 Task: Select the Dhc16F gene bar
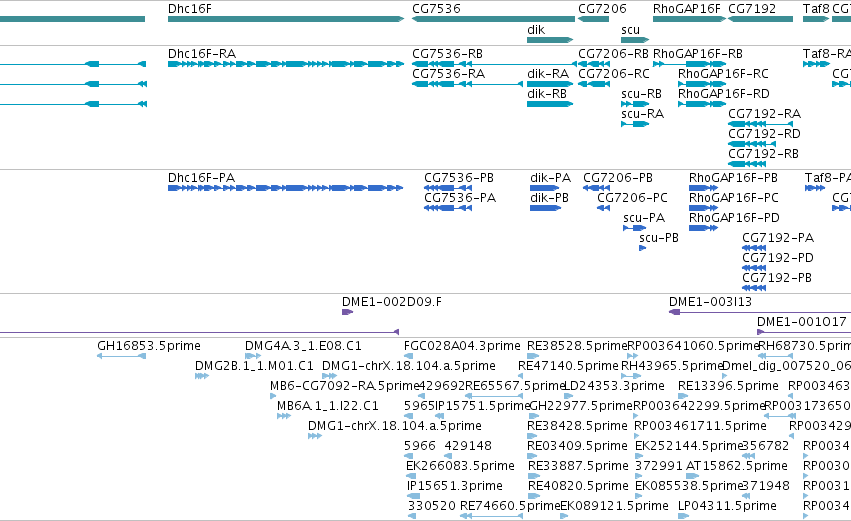coord(286,19)
